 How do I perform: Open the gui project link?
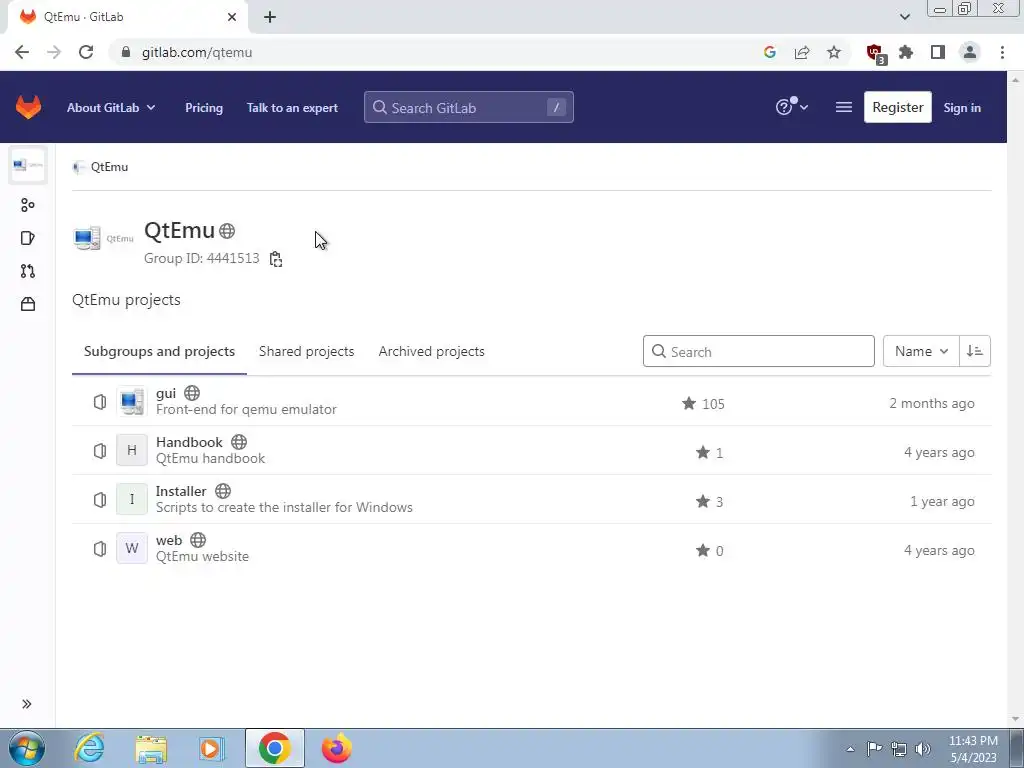point(166,393)
